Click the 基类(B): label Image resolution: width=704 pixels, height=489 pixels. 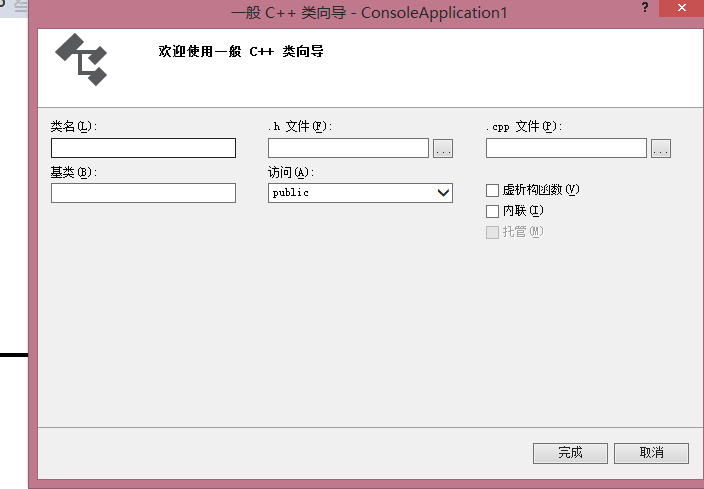(x=74, y=172)
